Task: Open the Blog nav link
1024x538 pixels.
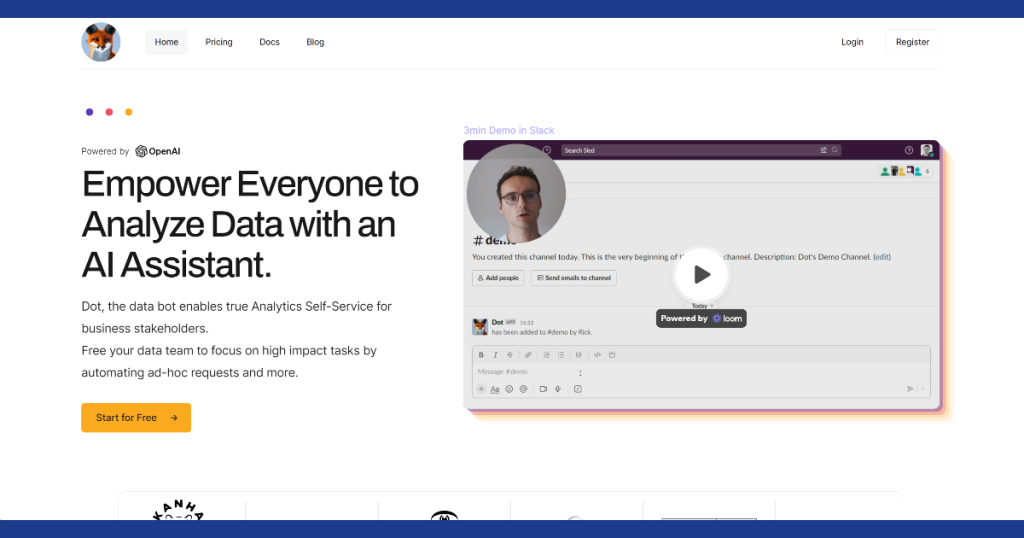Action: pyautogui.click(x=315, y=42)
